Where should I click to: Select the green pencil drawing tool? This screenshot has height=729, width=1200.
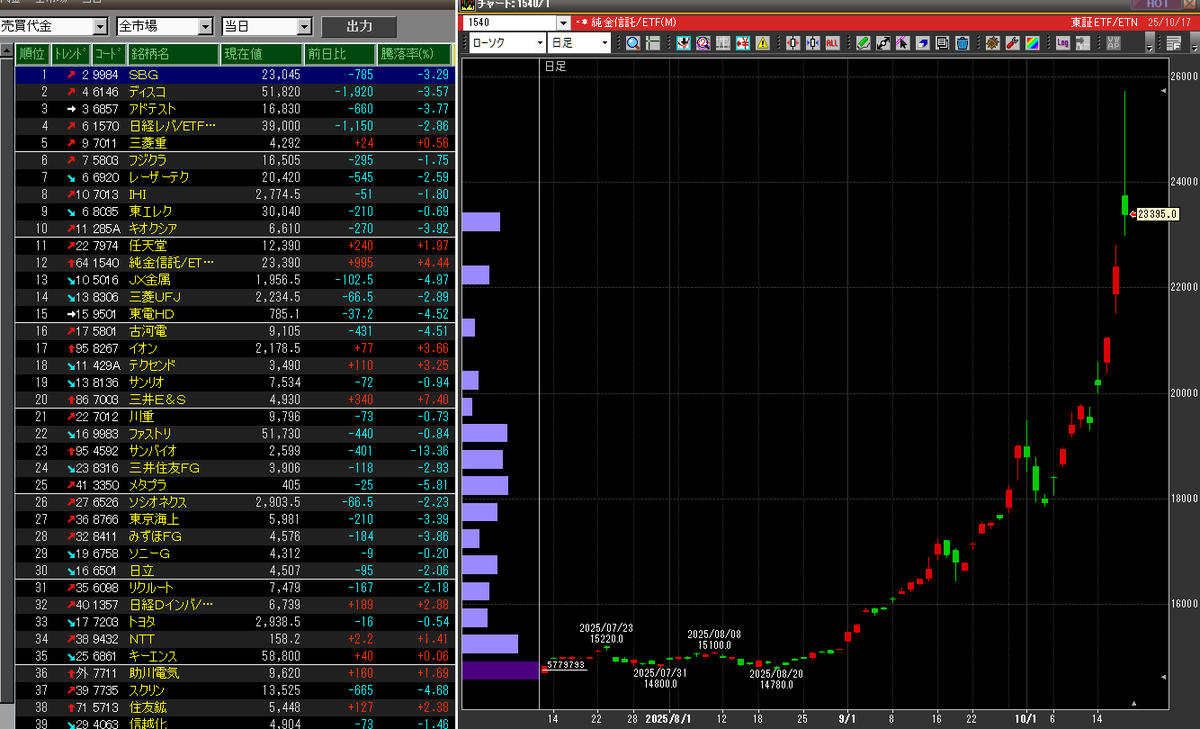863,43
